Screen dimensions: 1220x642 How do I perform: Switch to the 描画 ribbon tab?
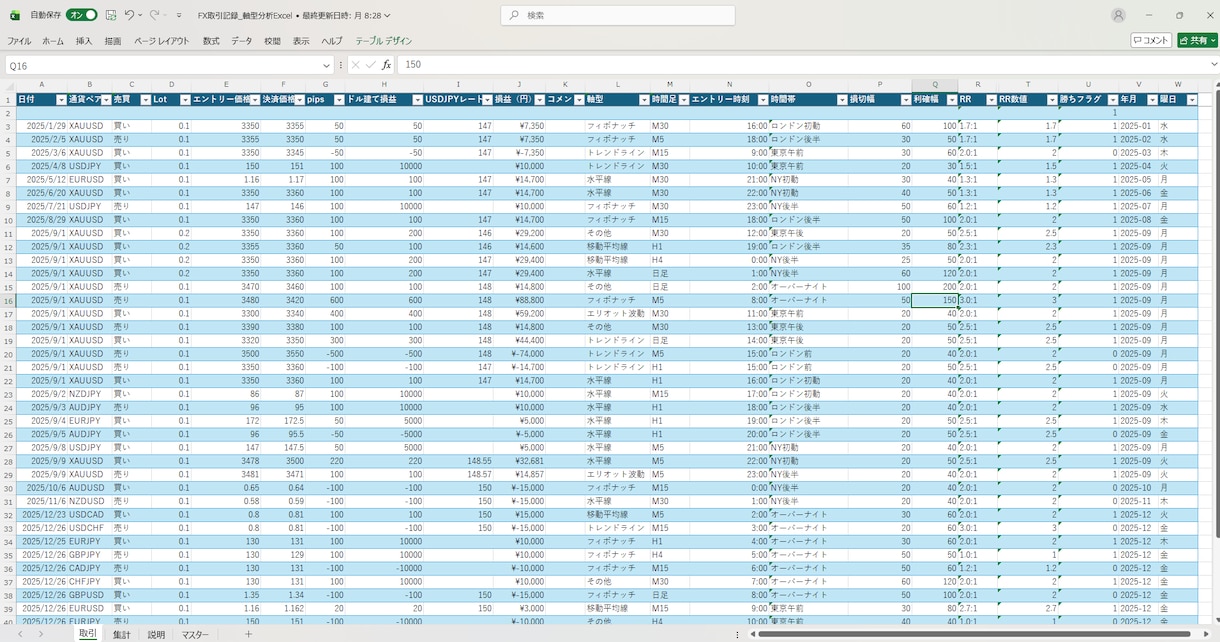click(x=113, y=41)
